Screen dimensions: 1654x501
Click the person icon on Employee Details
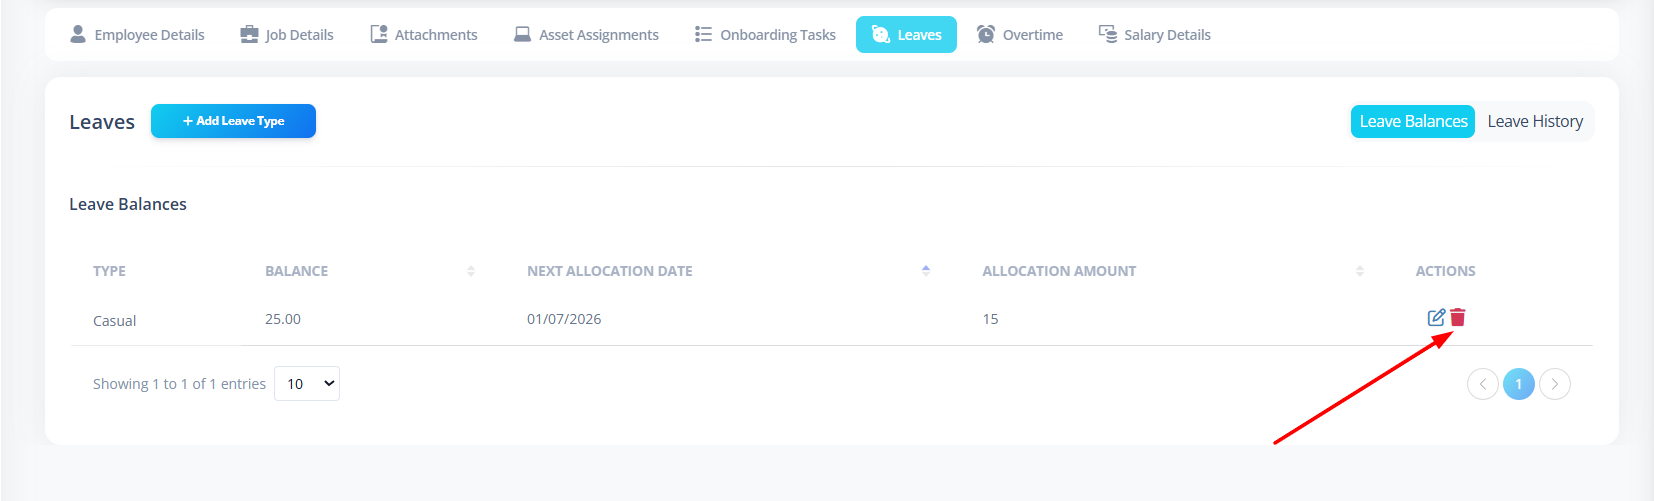[78, 34]
